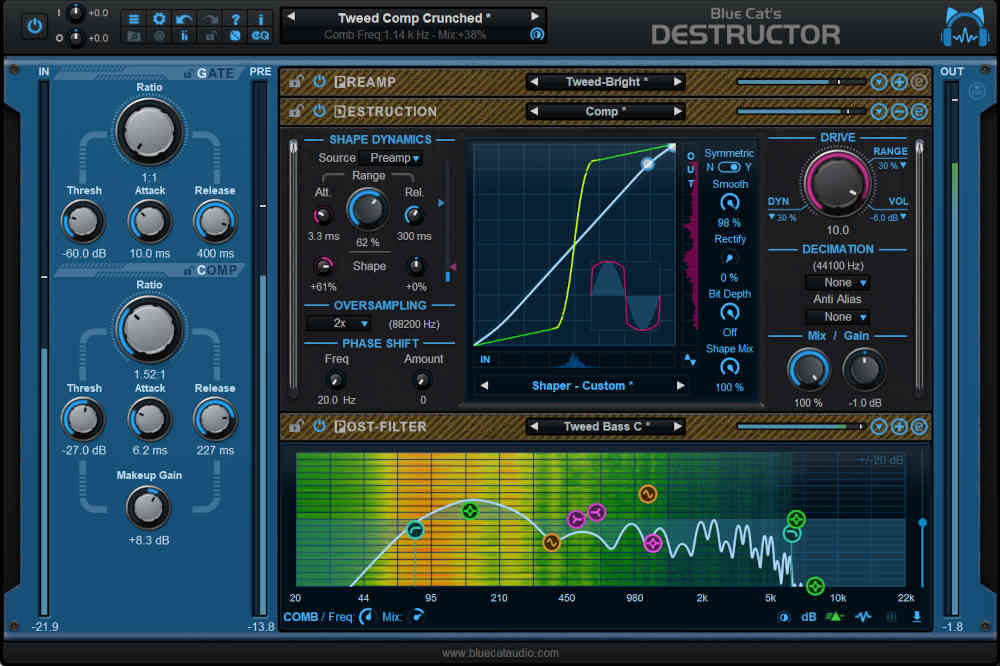The height and width of the screenshot is (666, 1000).
Task: Select the waveform curve icon in bottom bar
Action: (862, 617)
